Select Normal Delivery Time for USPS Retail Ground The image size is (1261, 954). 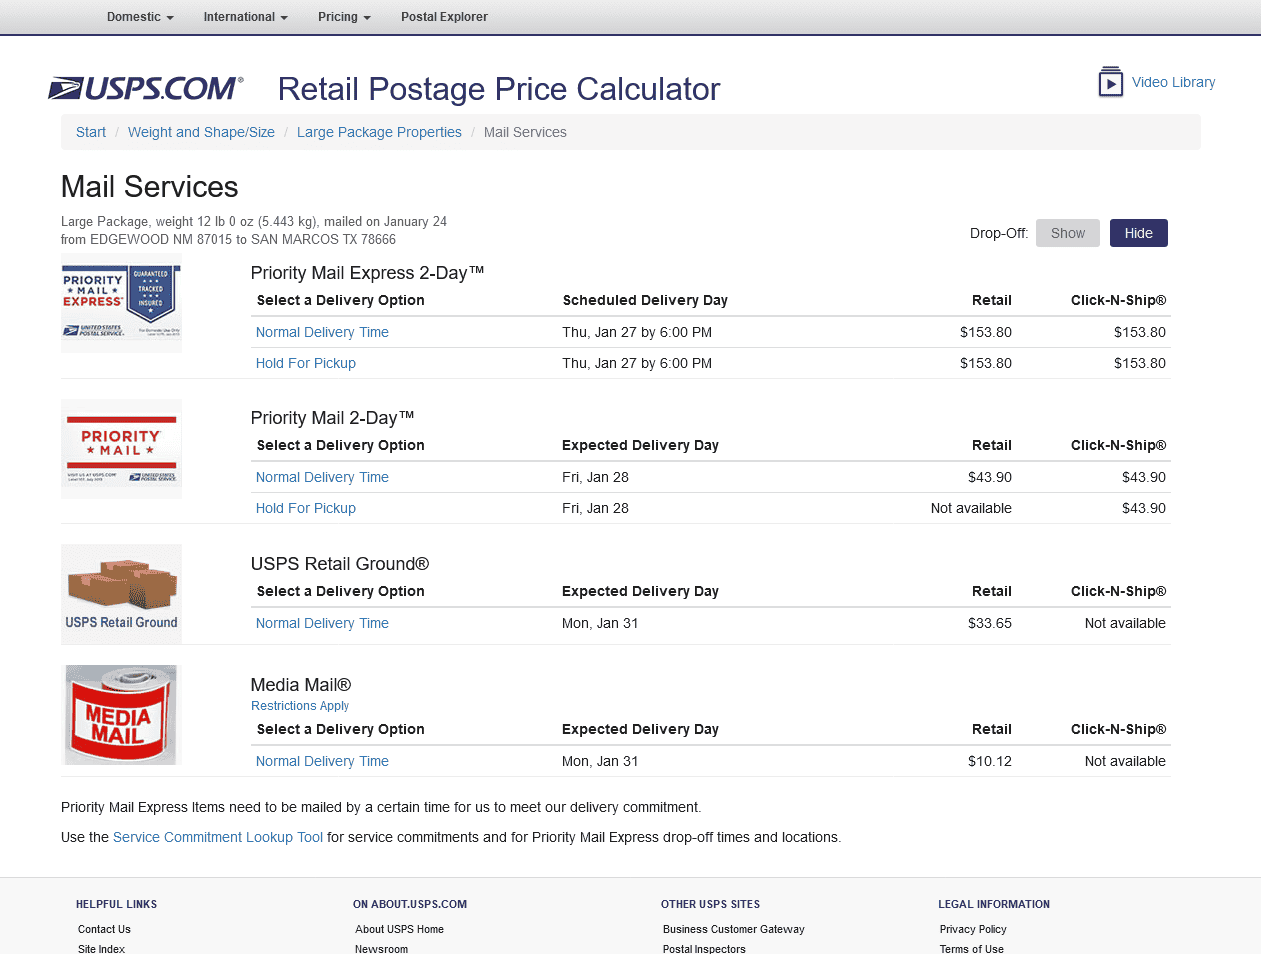(x=322, y=623)
